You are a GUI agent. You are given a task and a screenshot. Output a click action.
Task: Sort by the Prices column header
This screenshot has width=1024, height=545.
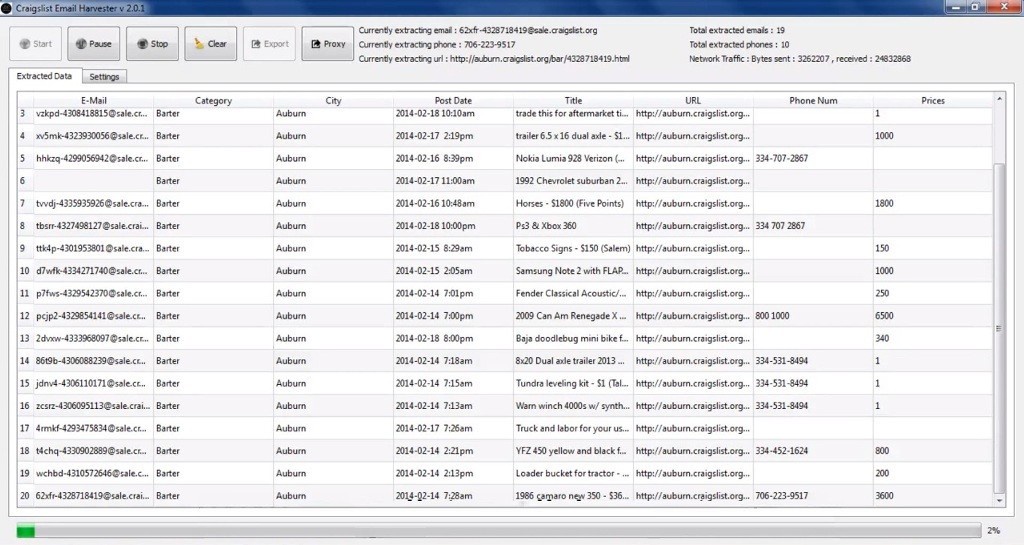point(932,100)
